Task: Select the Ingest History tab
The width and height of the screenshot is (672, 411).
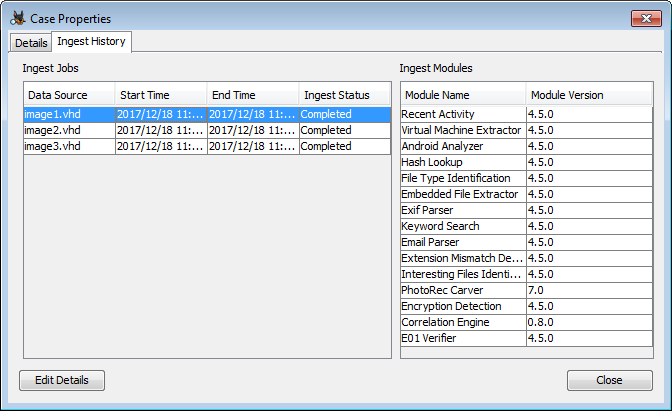Action: [91, 42]
